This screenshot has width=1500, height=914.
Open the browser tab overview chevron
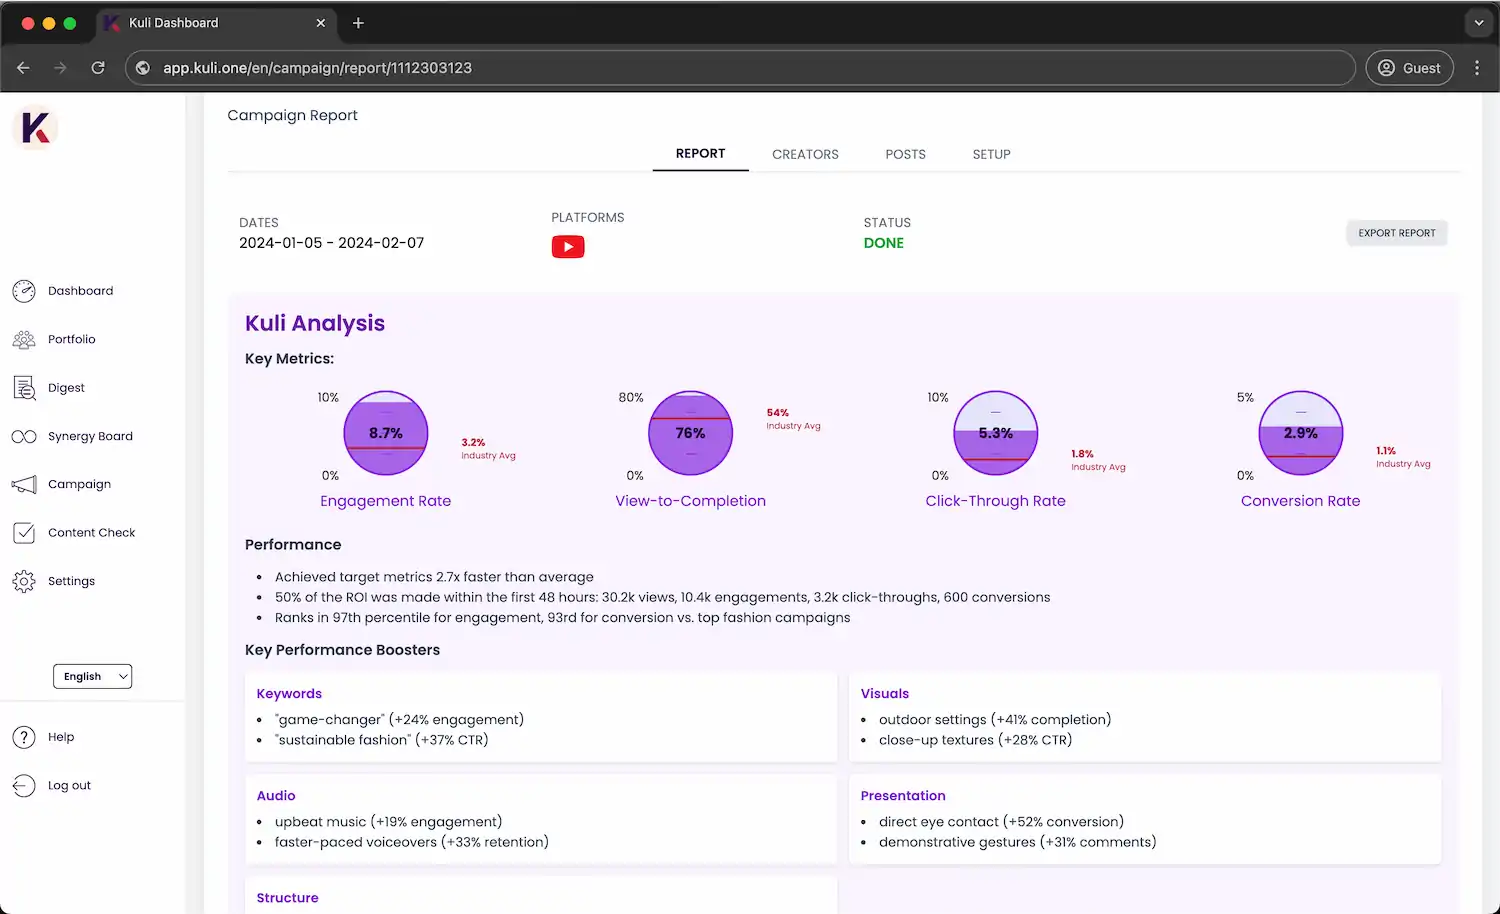coord(1479,22)
